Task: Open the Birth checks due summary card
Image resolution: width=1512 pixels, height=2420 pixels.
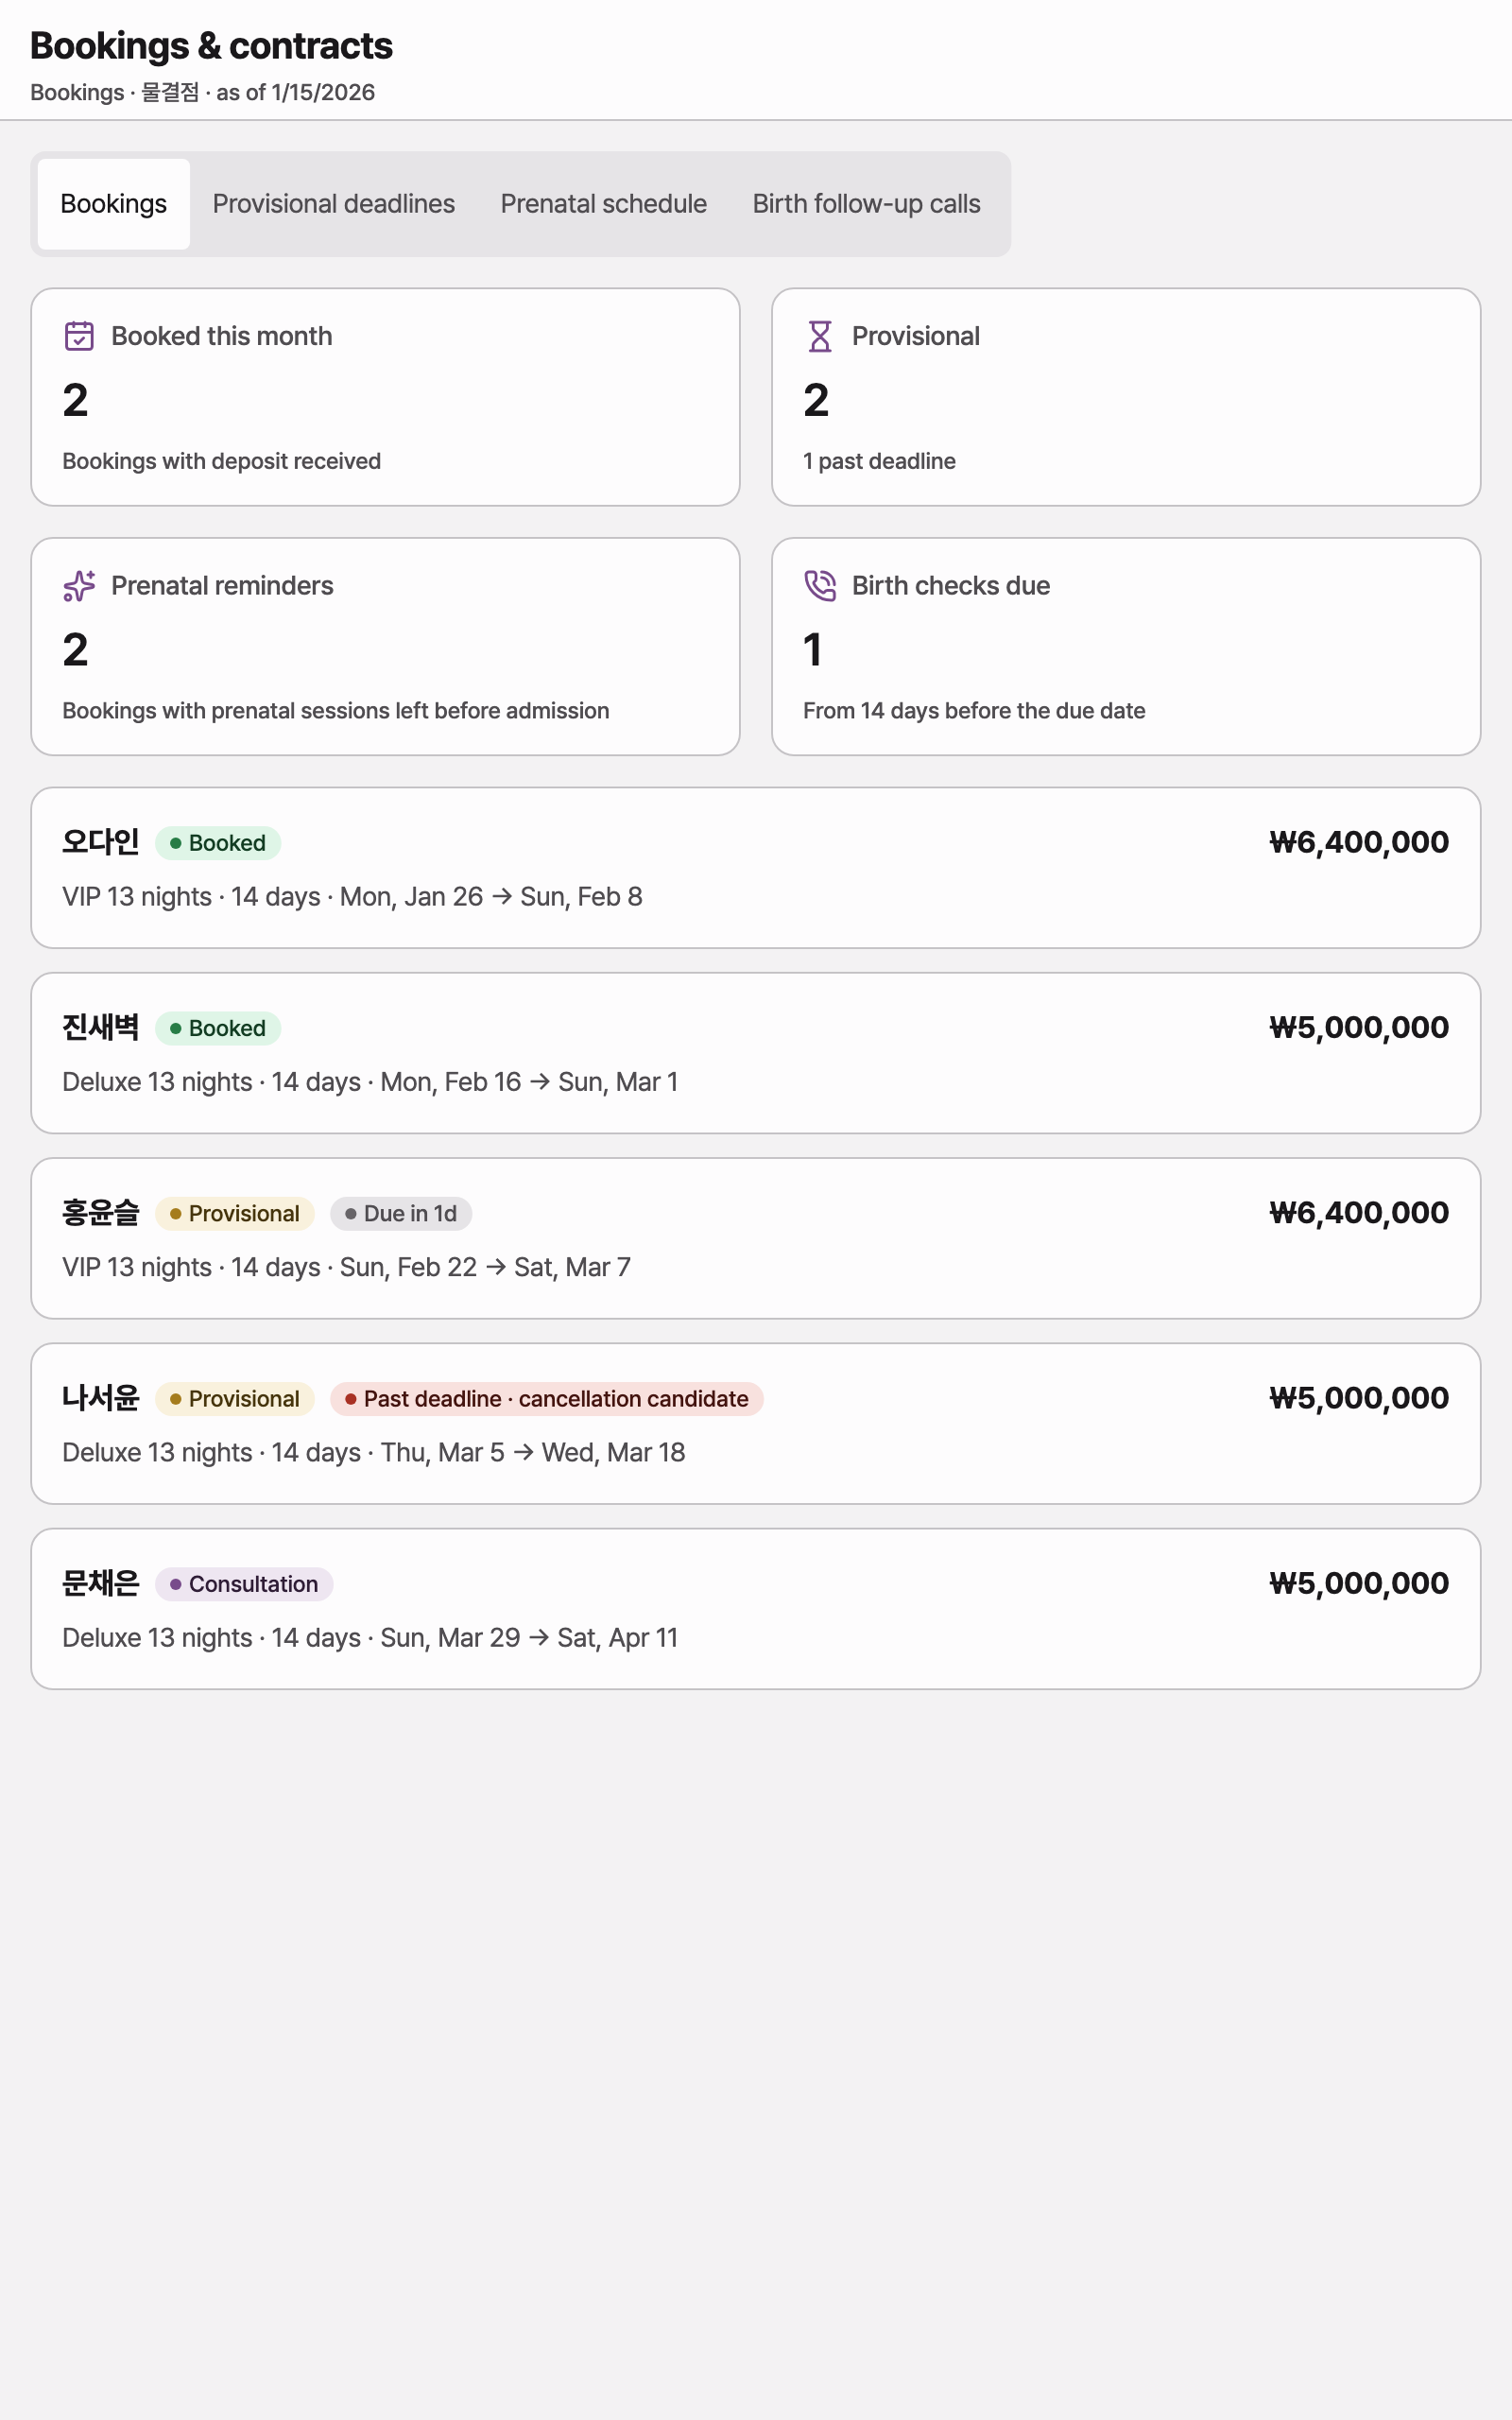Action: click(1126, 646)
